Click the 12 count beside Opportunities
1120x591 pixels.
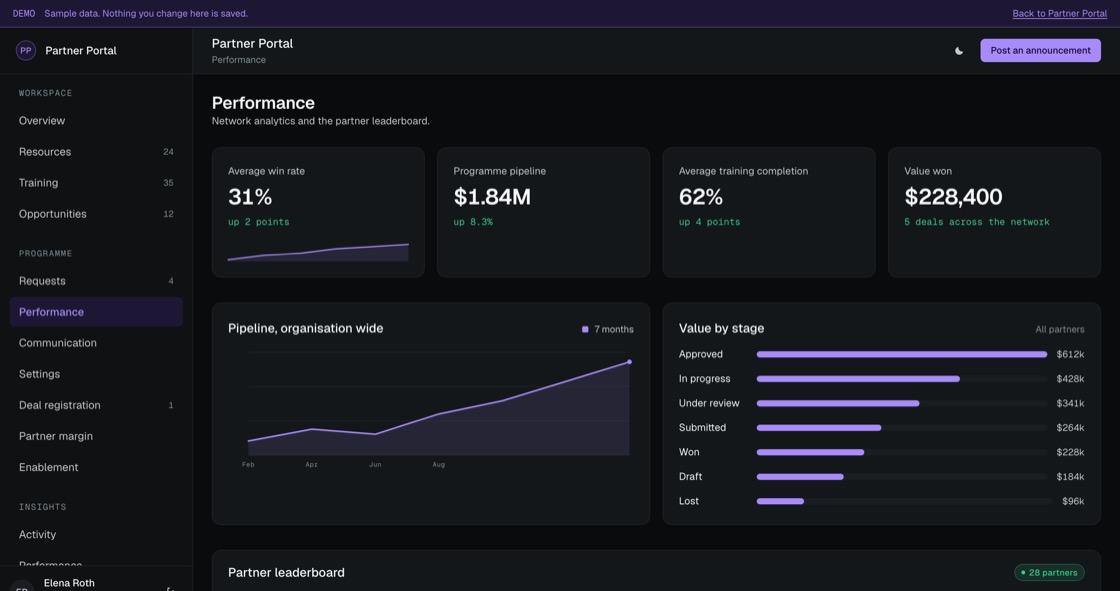click(168, 214)
